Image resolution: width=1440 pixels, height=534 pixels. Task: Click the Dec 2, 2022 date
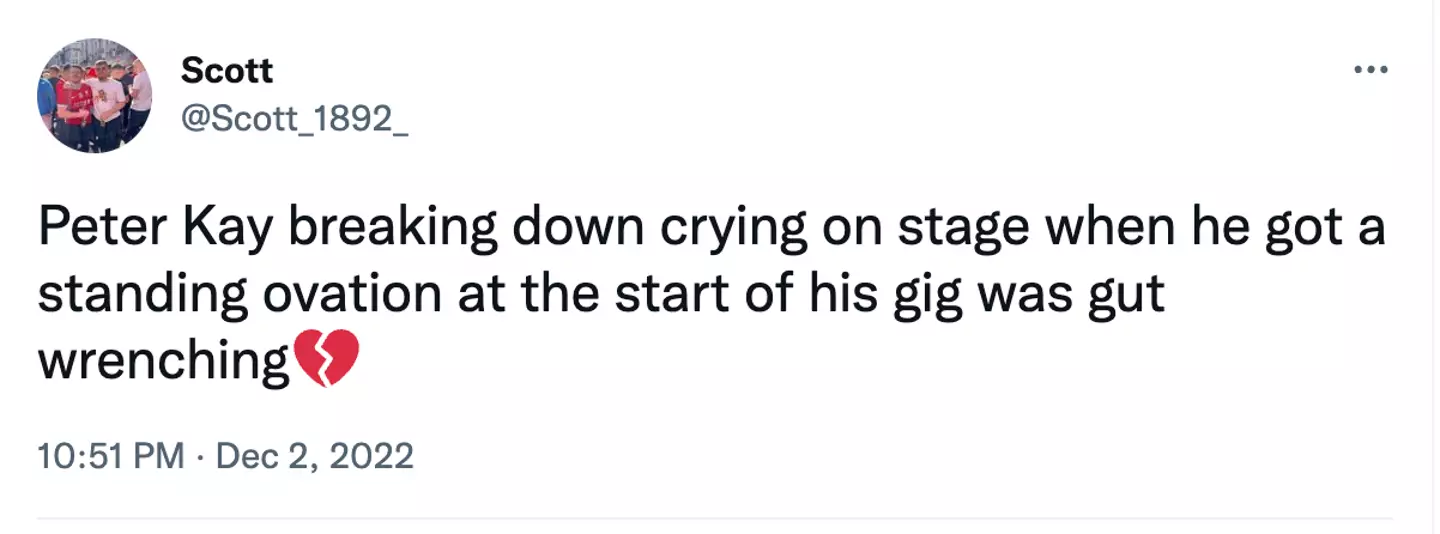tap(314, 457)
